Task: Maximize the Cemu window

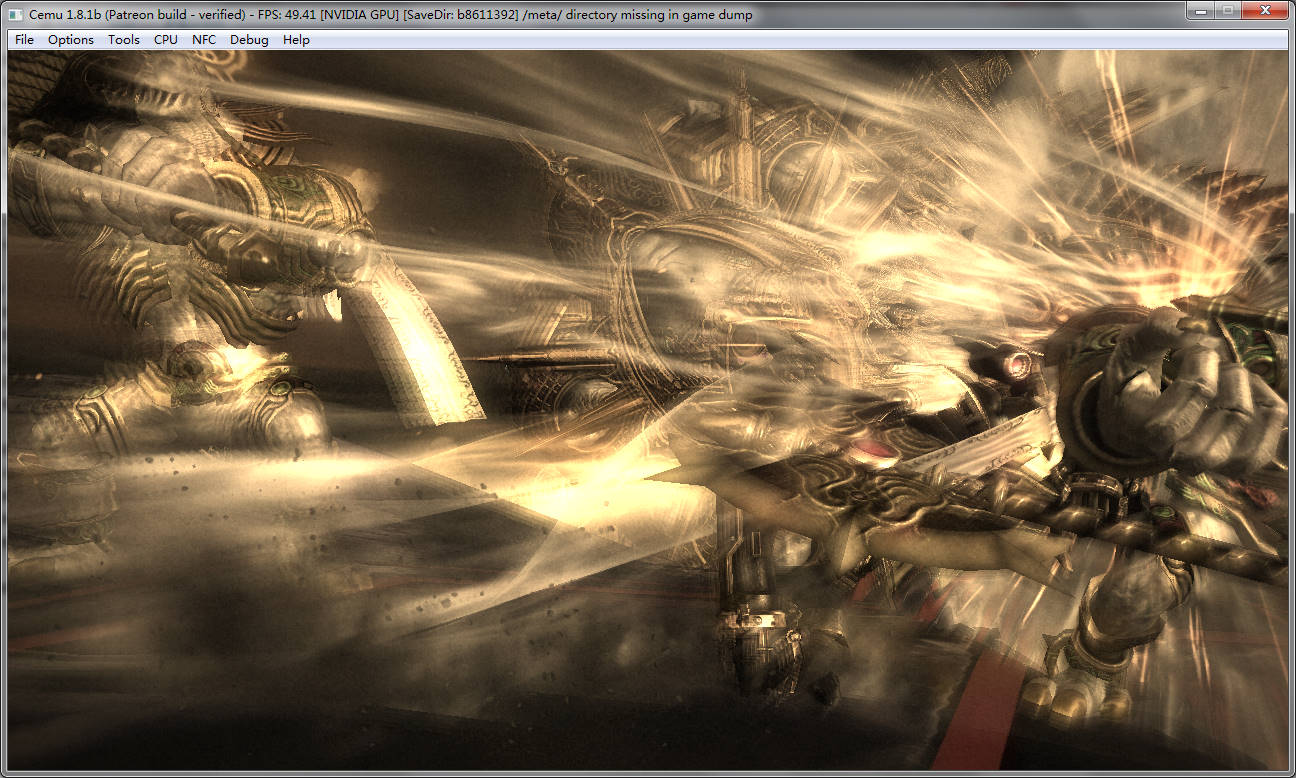Action: (x=1226, y=10)
